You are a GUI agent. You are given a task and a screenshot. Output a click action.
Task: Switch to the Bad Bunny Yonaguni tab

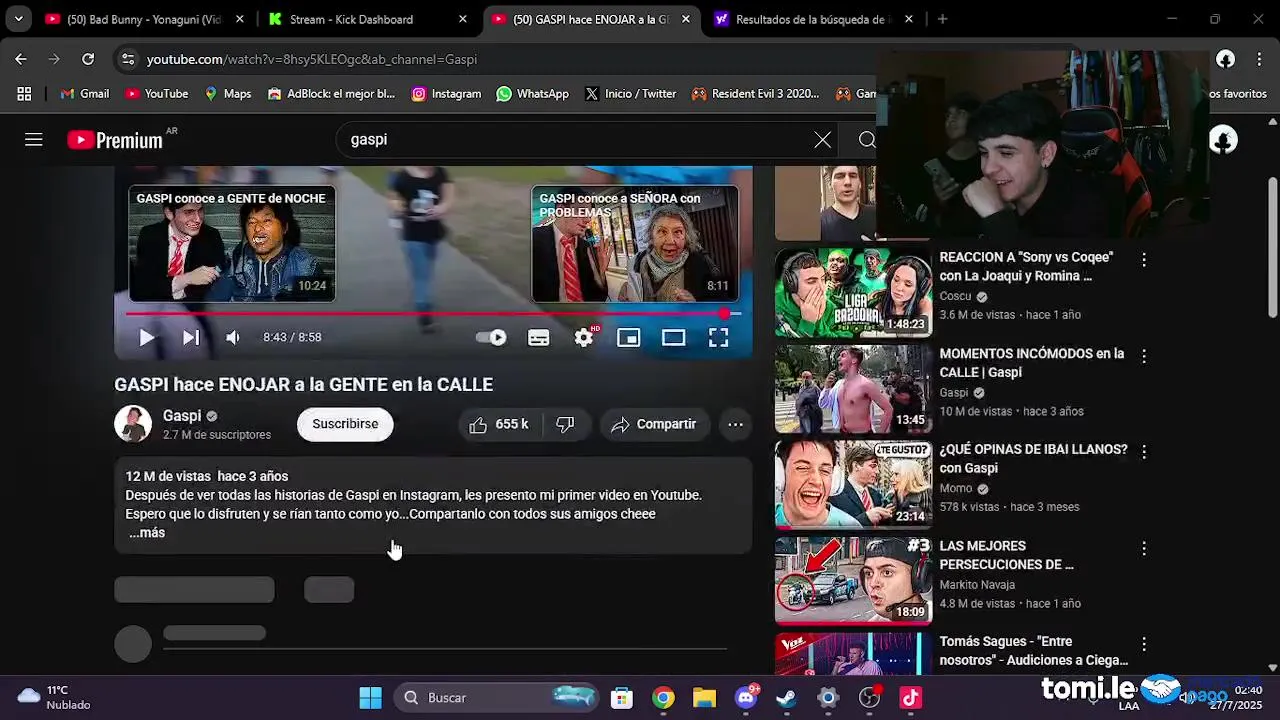145,19
